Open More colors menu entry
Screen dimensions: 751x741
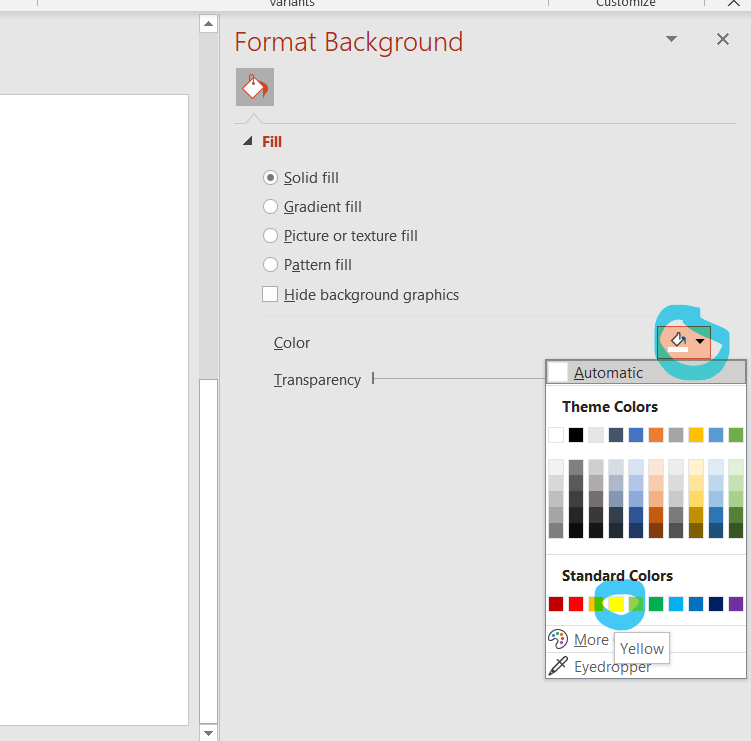(591, 640)
